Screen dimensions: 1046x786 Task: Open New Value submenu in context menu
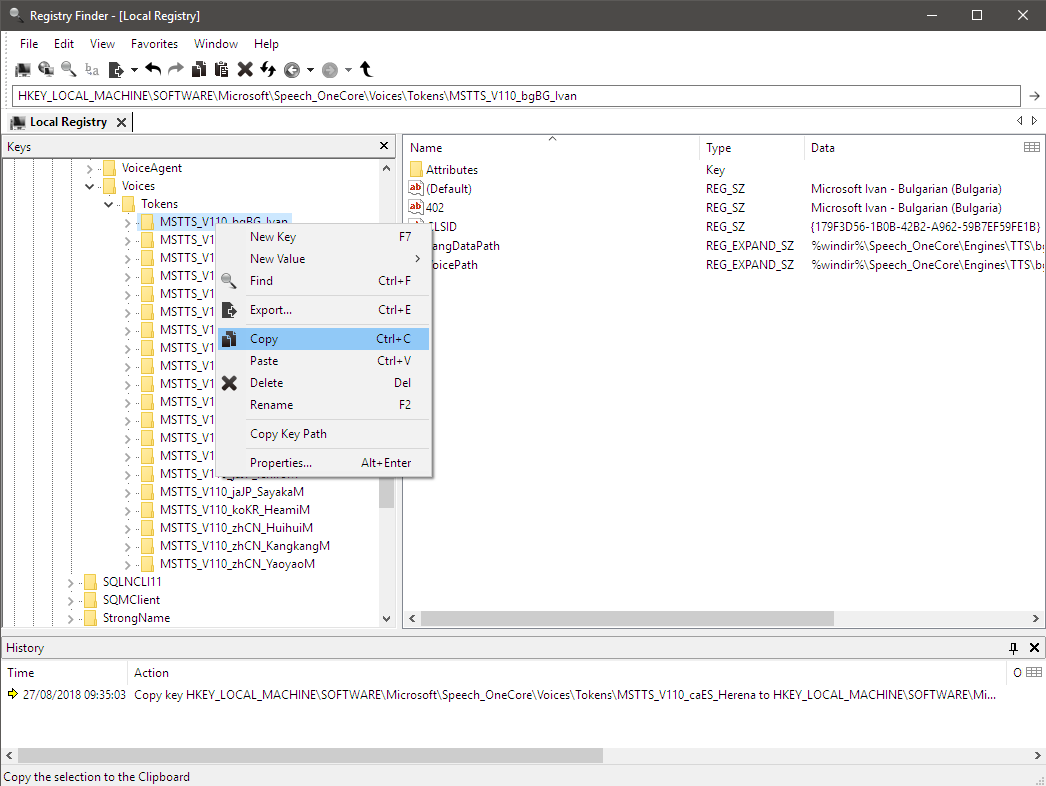(x=324, y=259)
